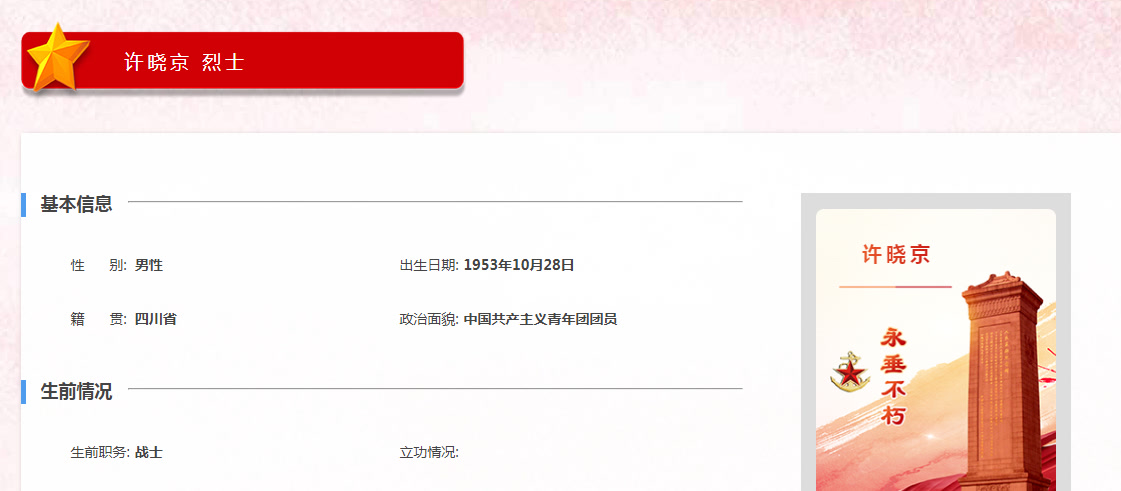Click the 四川省 native place value
The image size is (1121, 491).
pyautogui.click(x=155, y=319)
